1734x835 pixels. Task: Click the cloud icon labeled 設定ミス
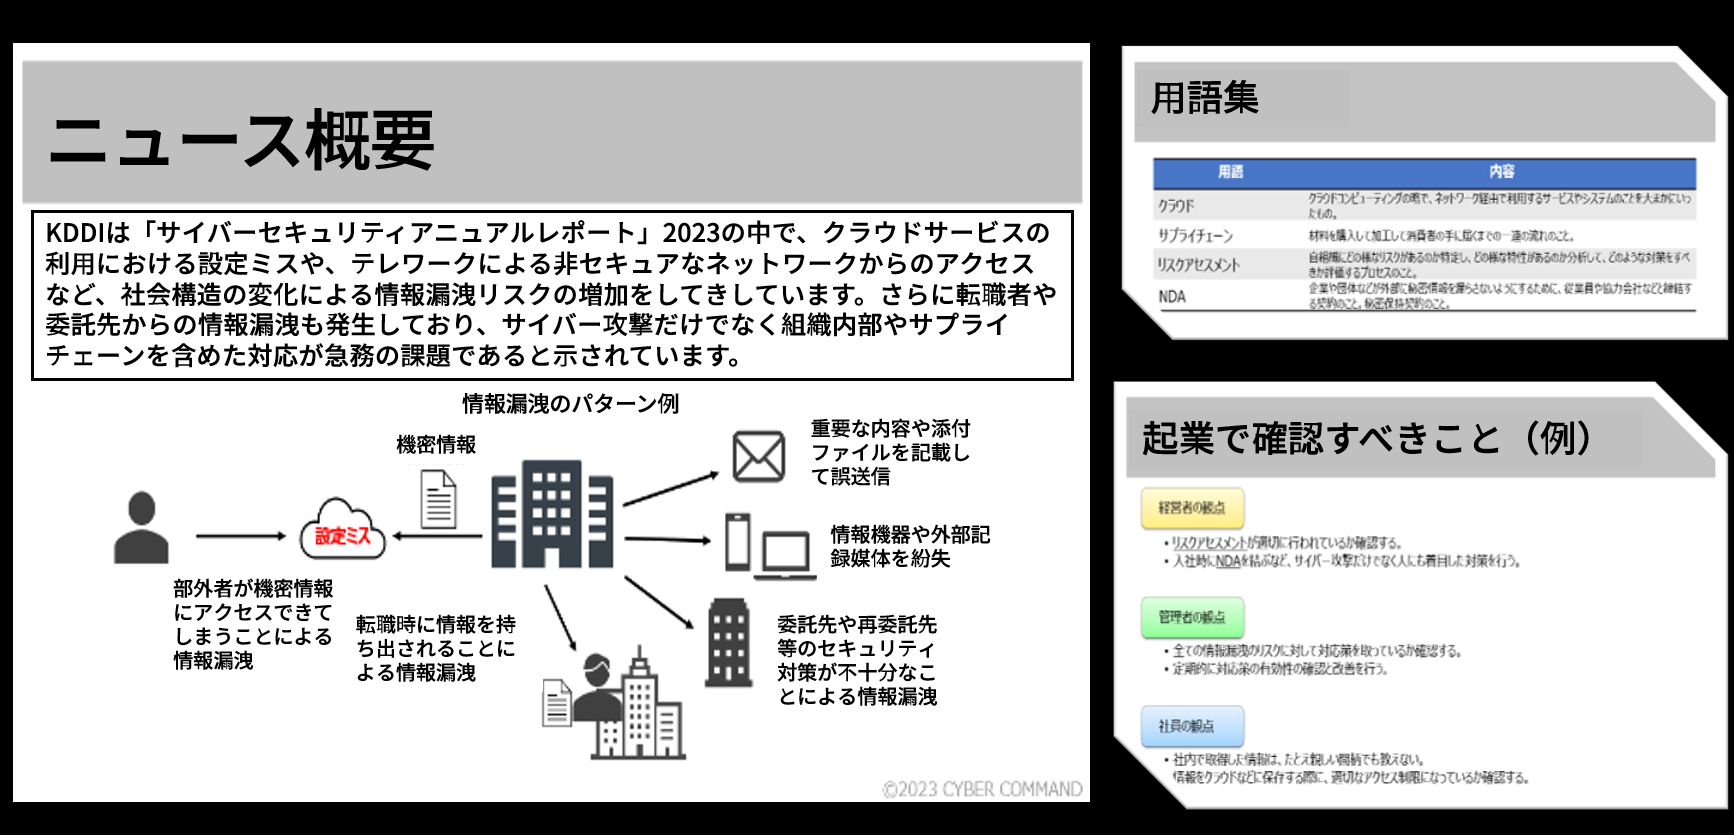click(343, 530)
